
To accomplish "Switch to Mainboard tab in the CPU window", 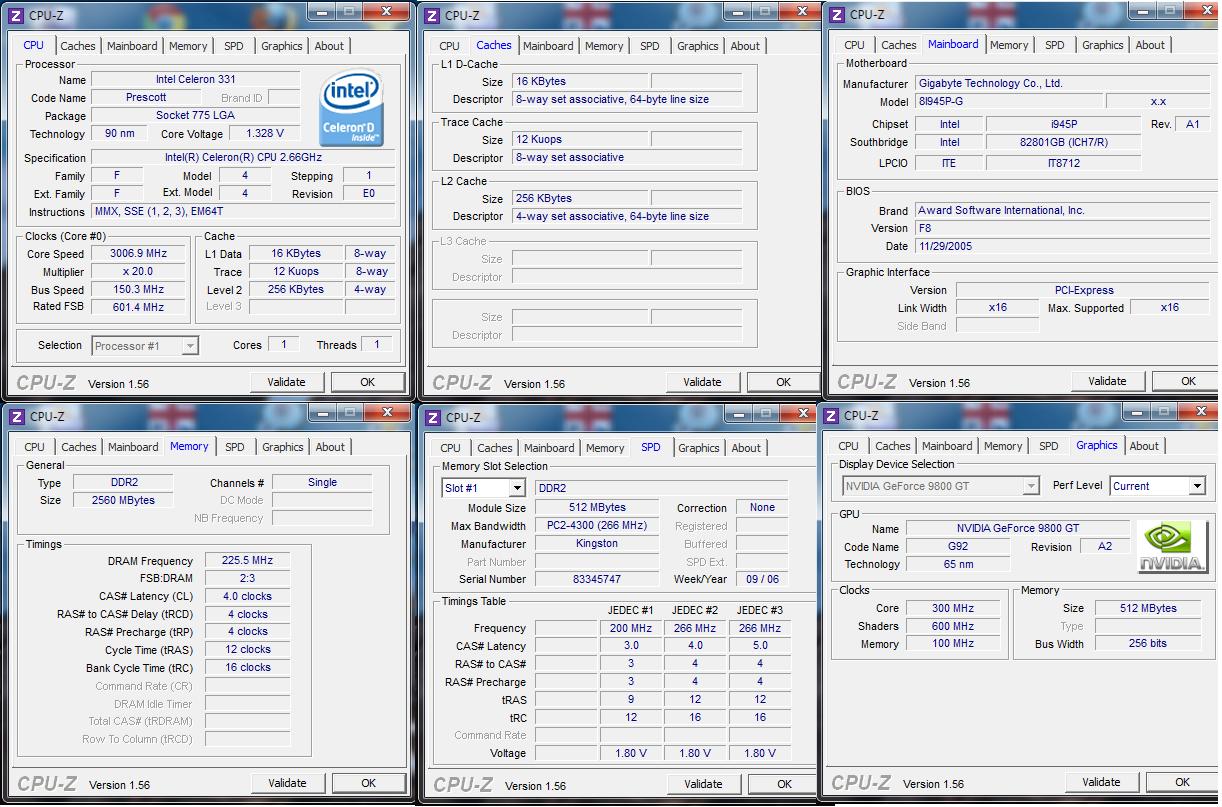I will click(132, 46).
